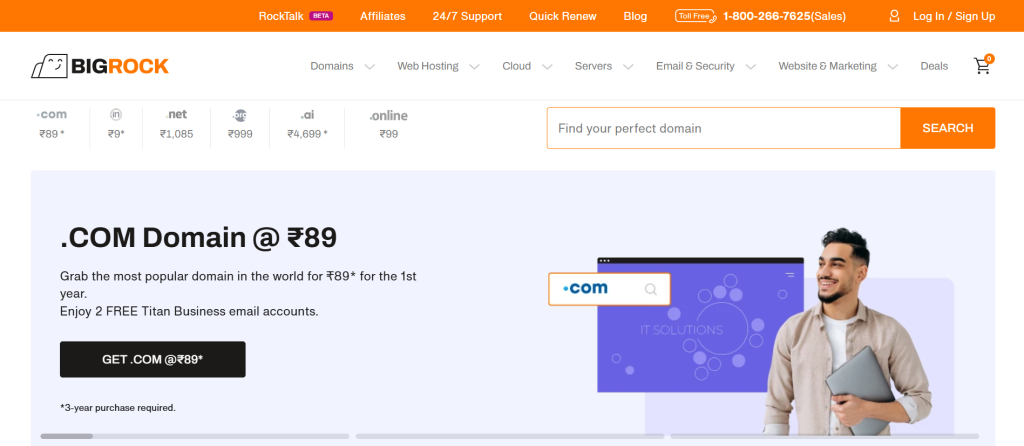Select the .in domain price tile

tap(116, 124)
